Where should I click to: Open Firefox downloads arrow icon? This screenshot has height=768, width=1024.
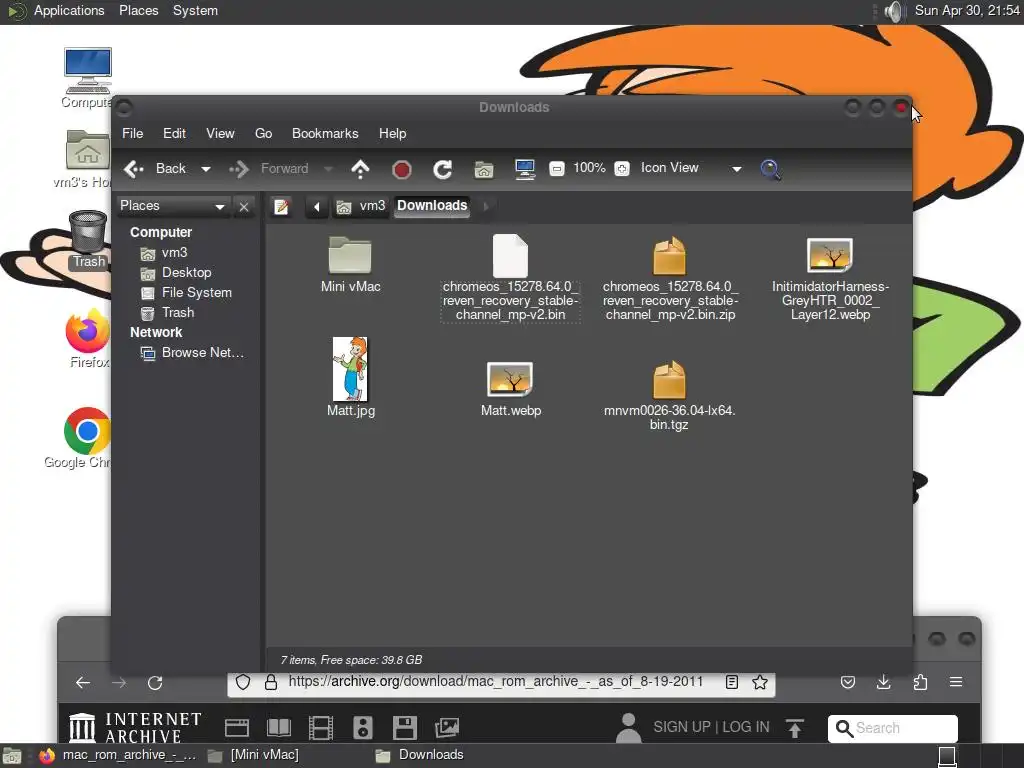[884, 682]
